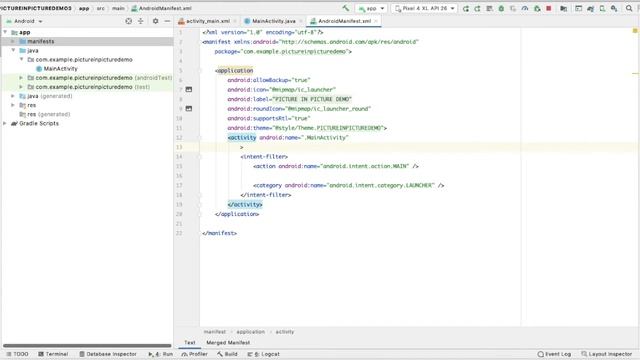Open the SDK Manager icon
The width and height of the screenshot is (640, 360).
614,8
